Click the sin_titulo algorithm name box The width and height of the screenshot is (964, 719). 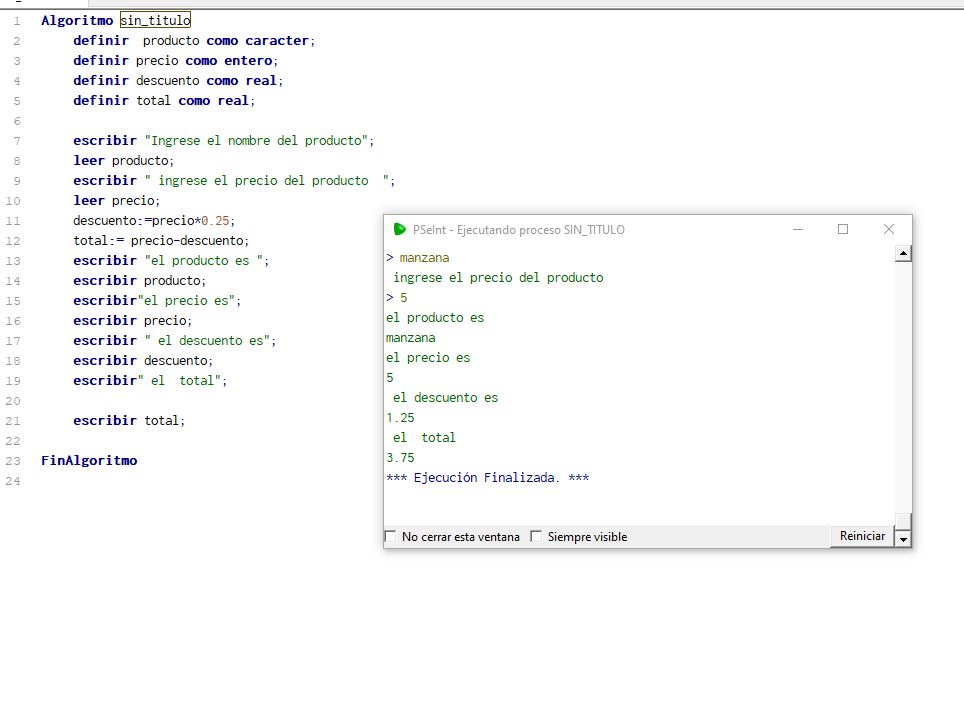pos(155,20)
